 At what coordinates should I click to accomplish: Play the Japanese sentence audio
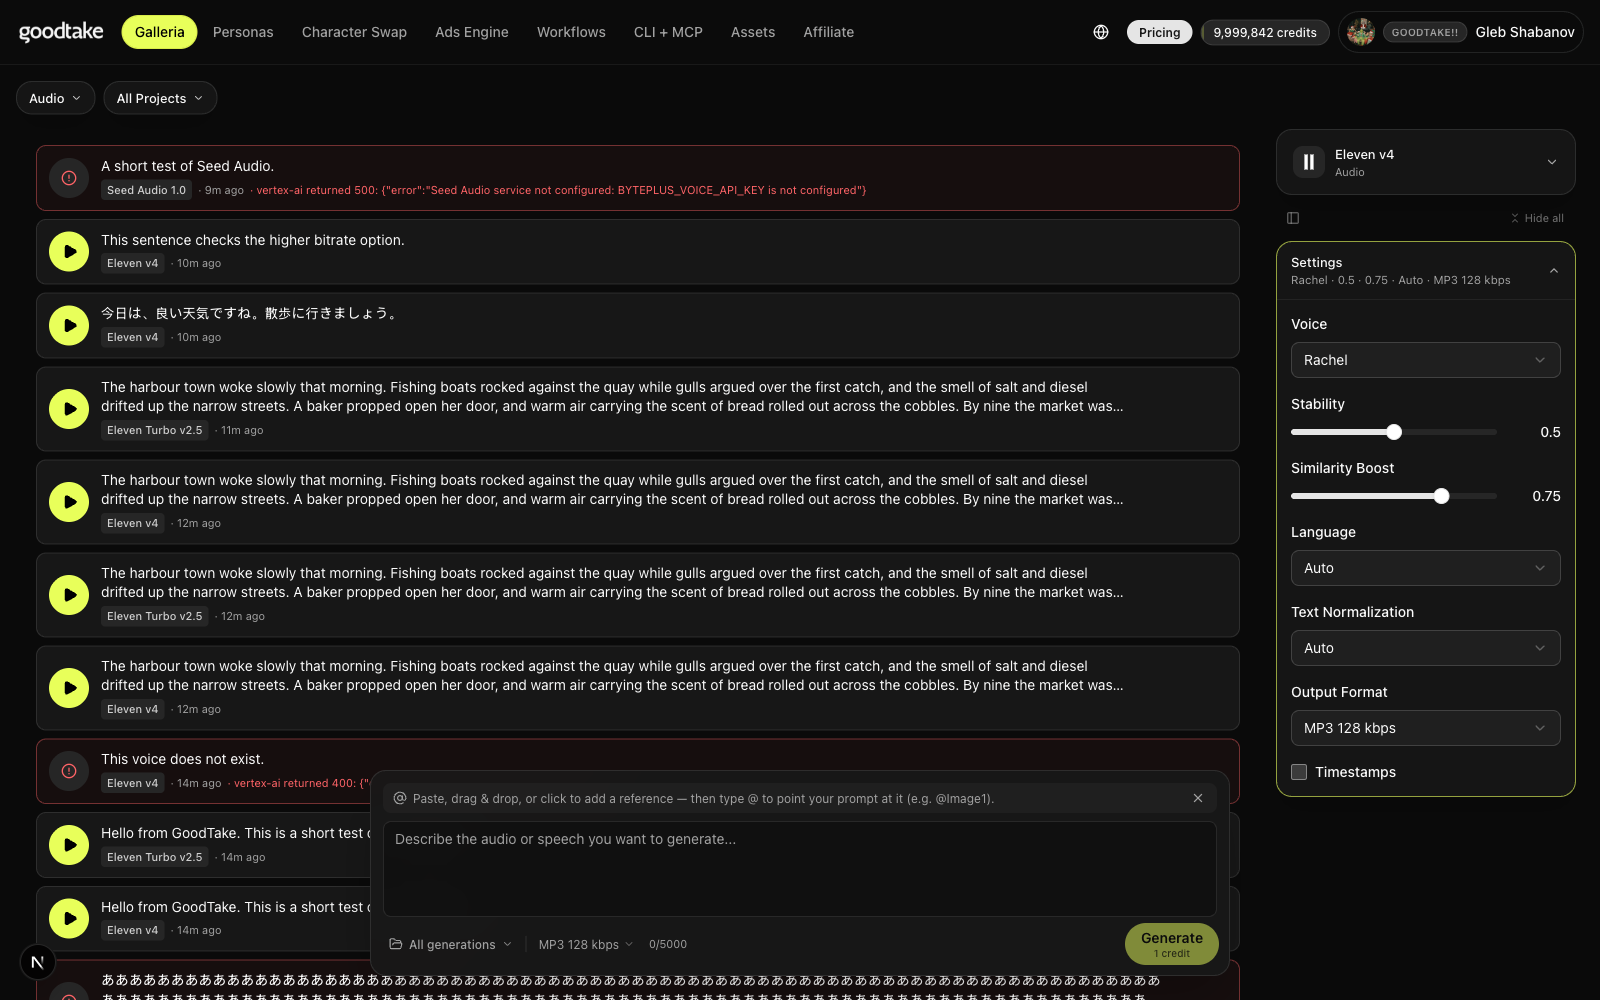(x=69, y=325)
